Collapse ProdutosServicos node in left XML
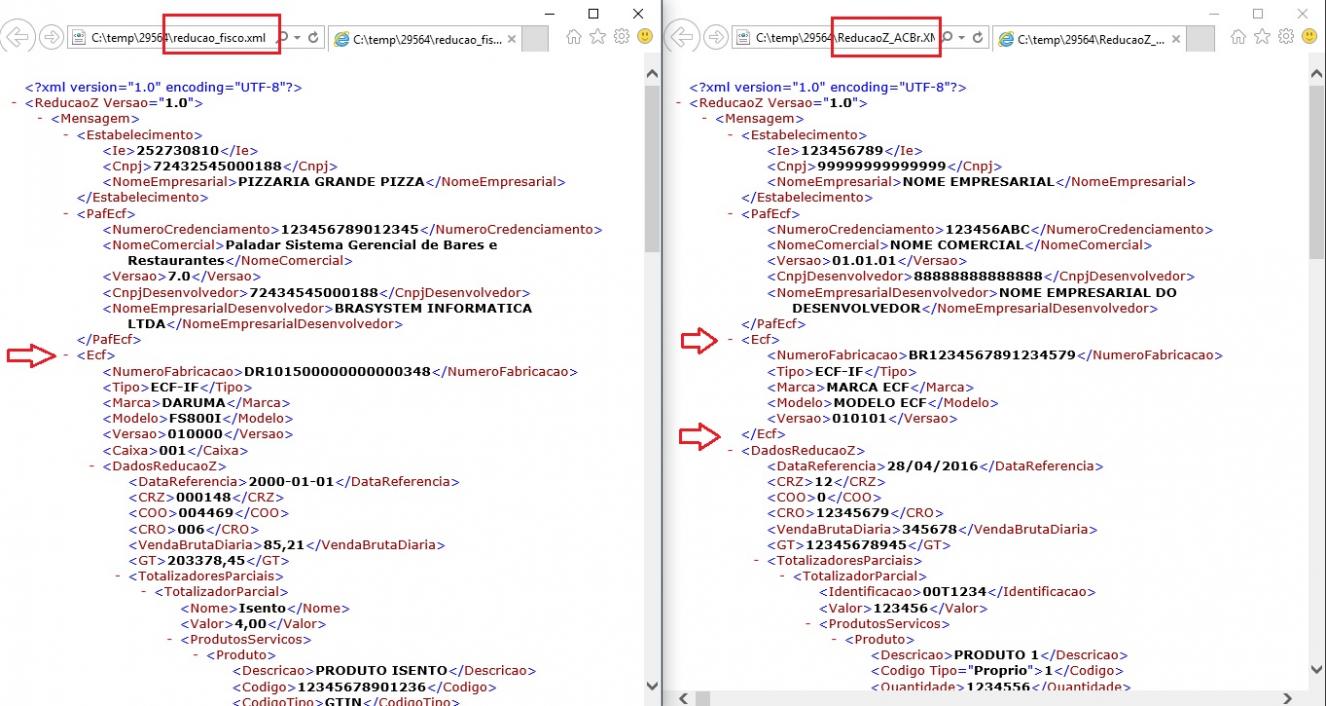1326x706 pixels. tap(170, 639)
